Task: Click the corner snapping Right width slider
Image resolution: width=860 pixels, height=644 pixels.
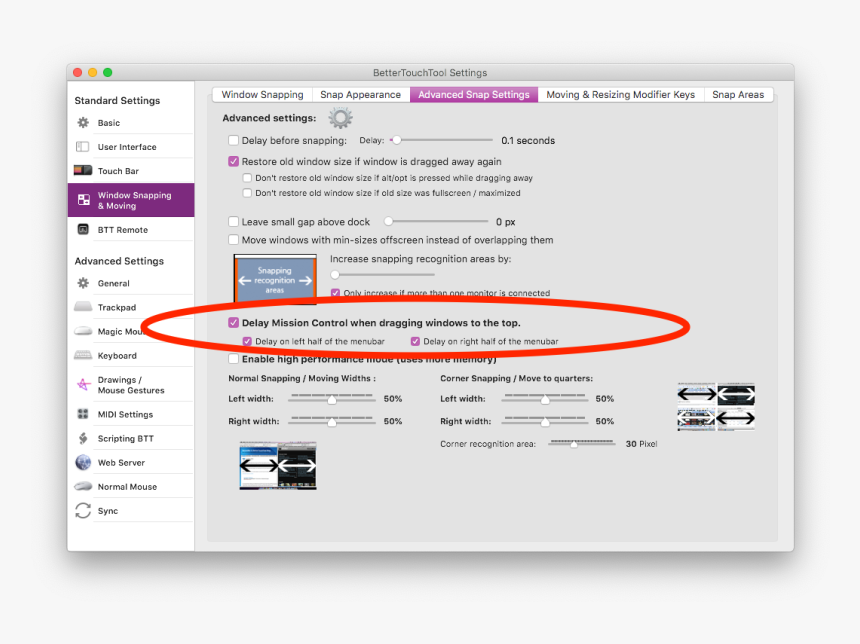Action: pyautogui.click(x=544, y=421)
